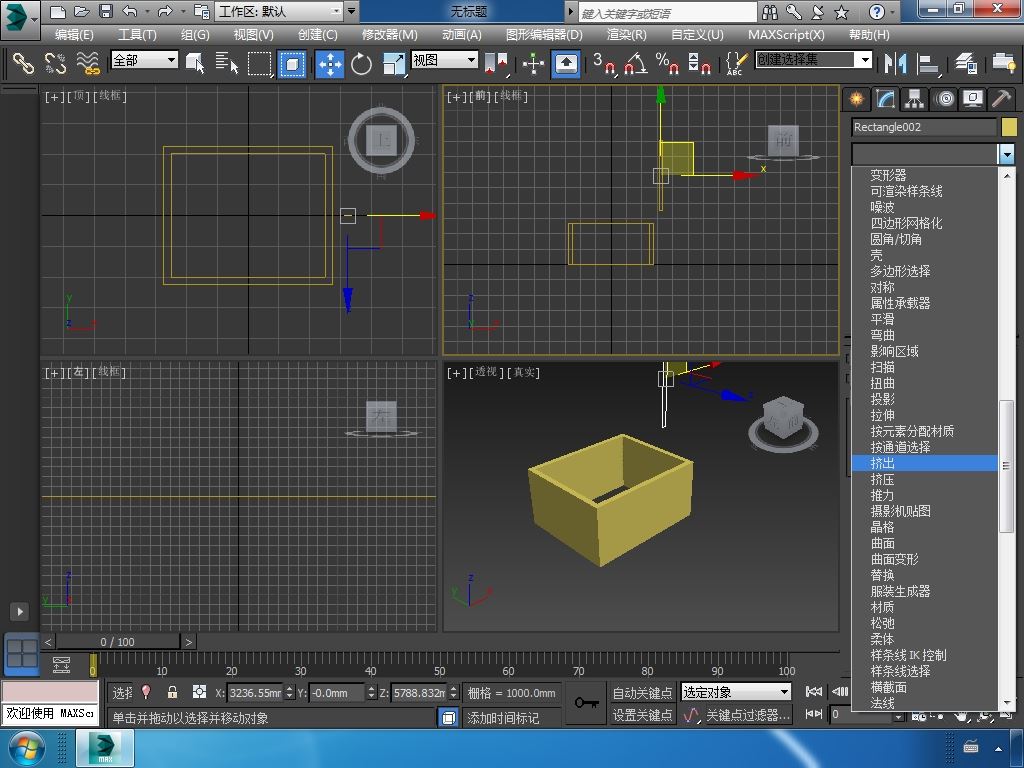Open the MAXScript(X) menu

coord(786,35)
